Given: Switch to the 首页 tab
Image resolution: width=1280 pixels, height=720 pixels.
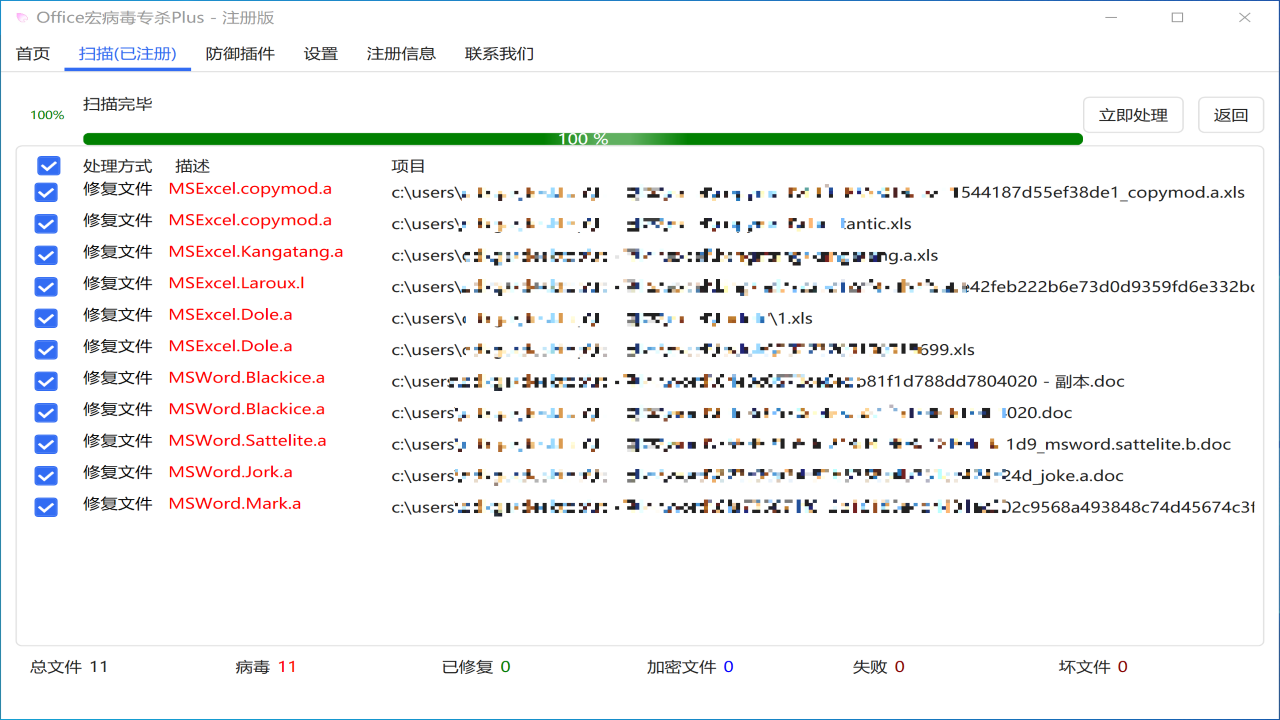Looking at the screenshot, I should click(32, 54).
